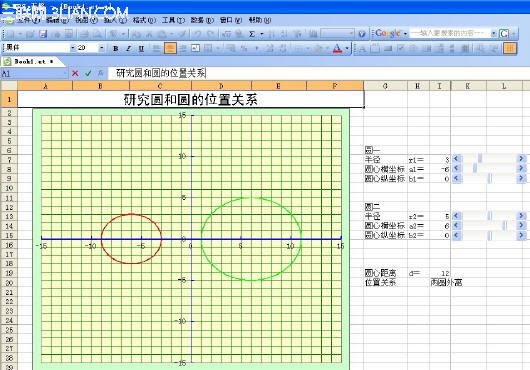The height and width of the screenshot is (370, 530).
Task: Decrease a1 center x-coordinate with left arrow
Action: pos(457,168)
